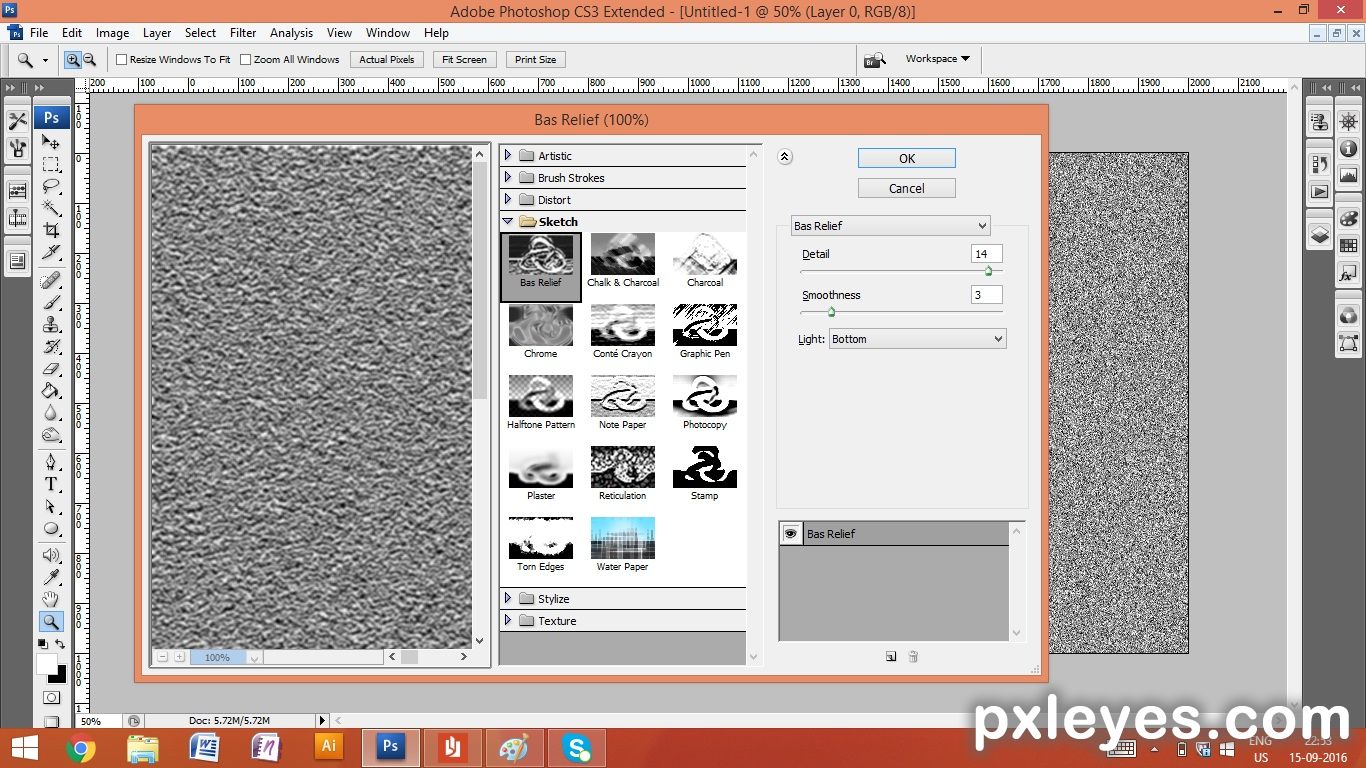This screenshot has height=768, width=1366.
Task: Click the delete effect layer trash icon
Action: [x=913, y=657]
